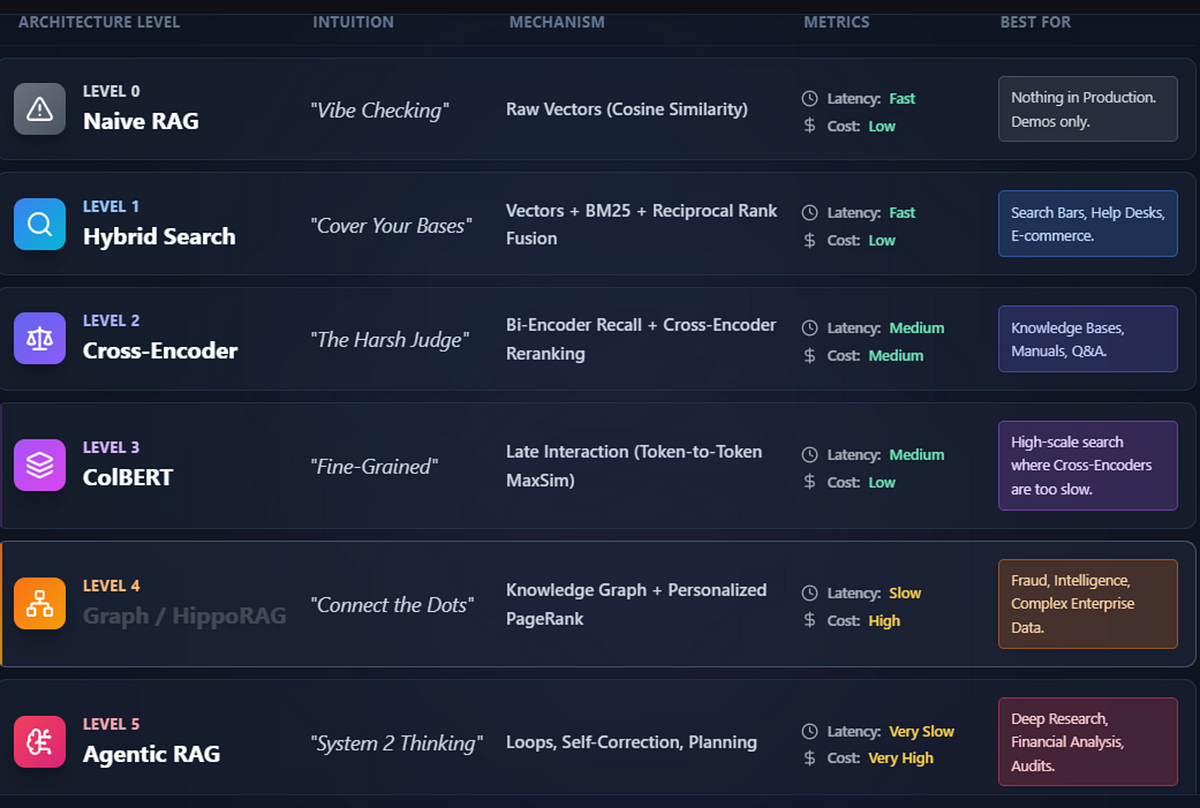Select the Hybrid Search title
The width and height of the screenshot is (1200, 808).
click(x=159, y=237)
